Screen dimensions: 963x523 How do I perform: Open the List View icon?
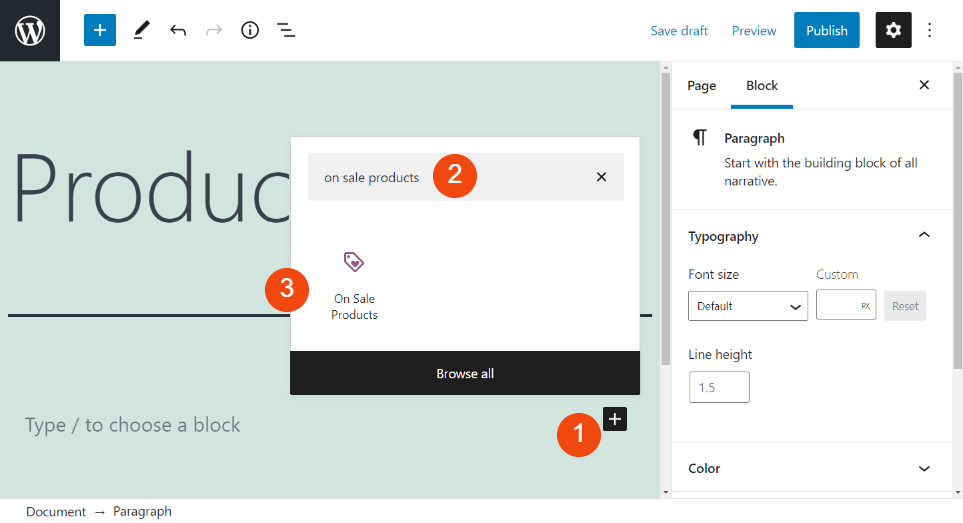point(286,30)
